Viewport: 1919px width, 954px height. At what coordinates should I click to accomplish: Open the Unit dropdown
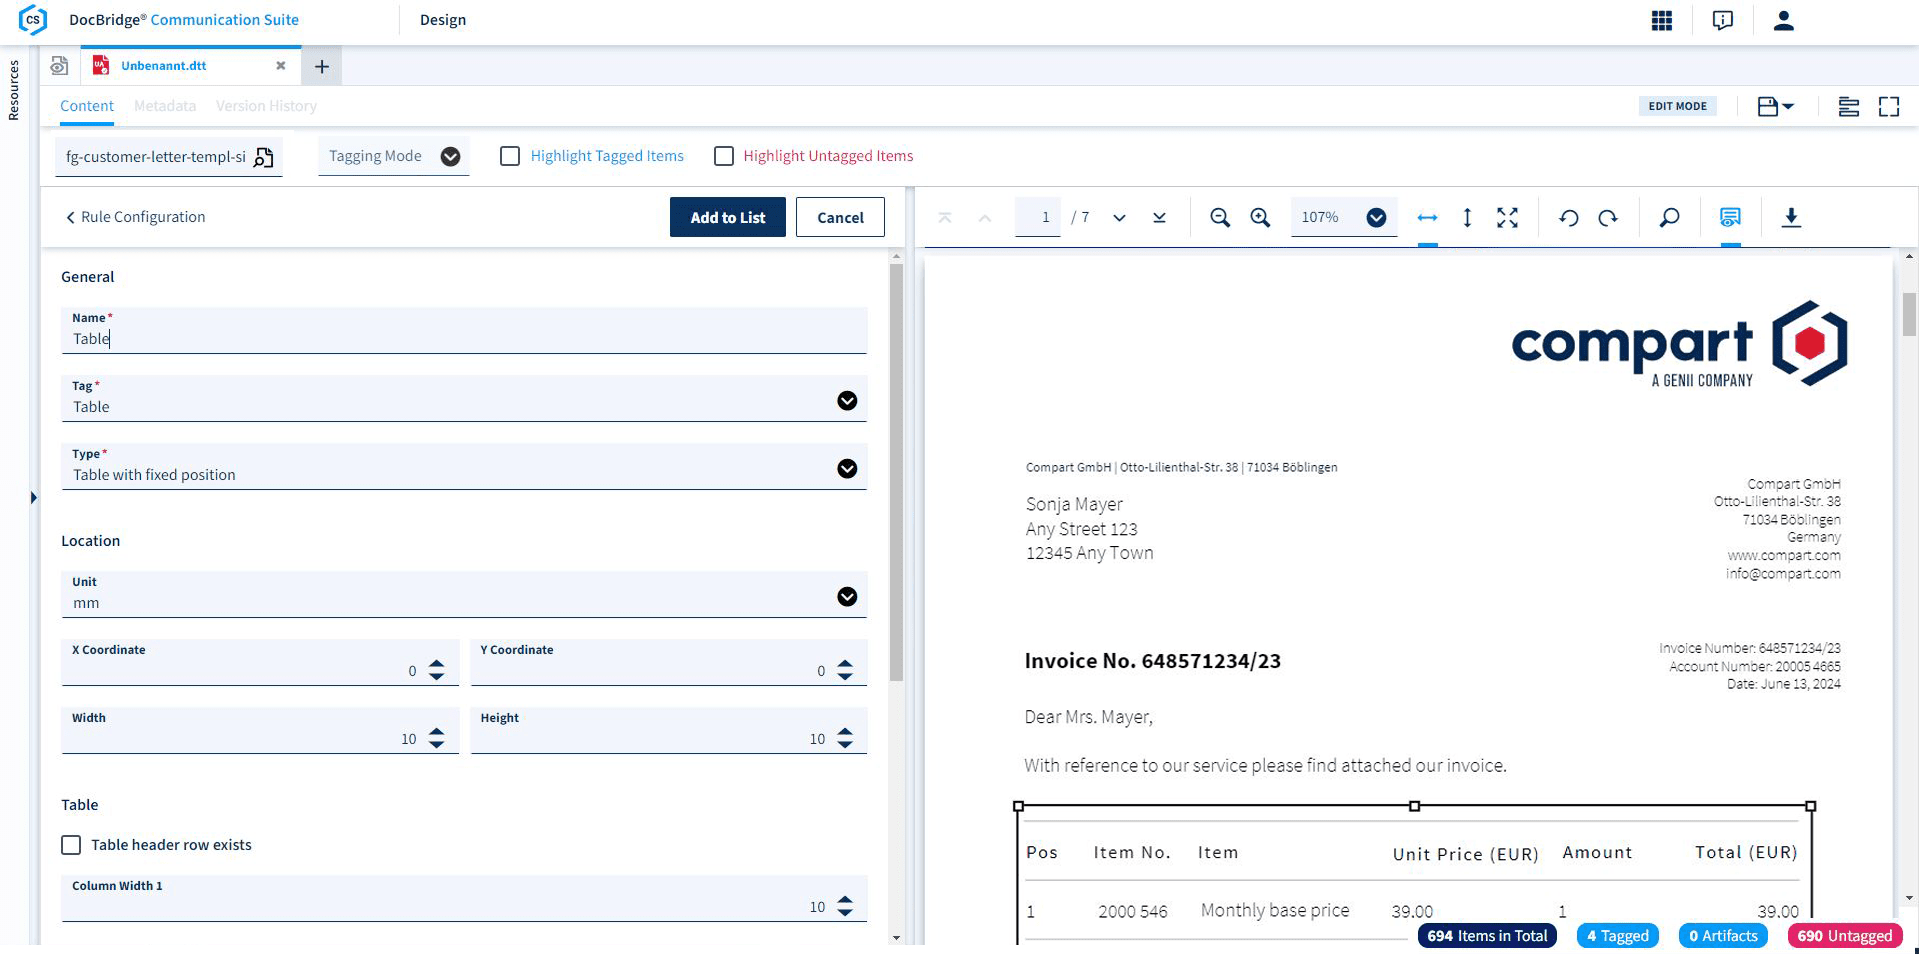coord(846,597)
